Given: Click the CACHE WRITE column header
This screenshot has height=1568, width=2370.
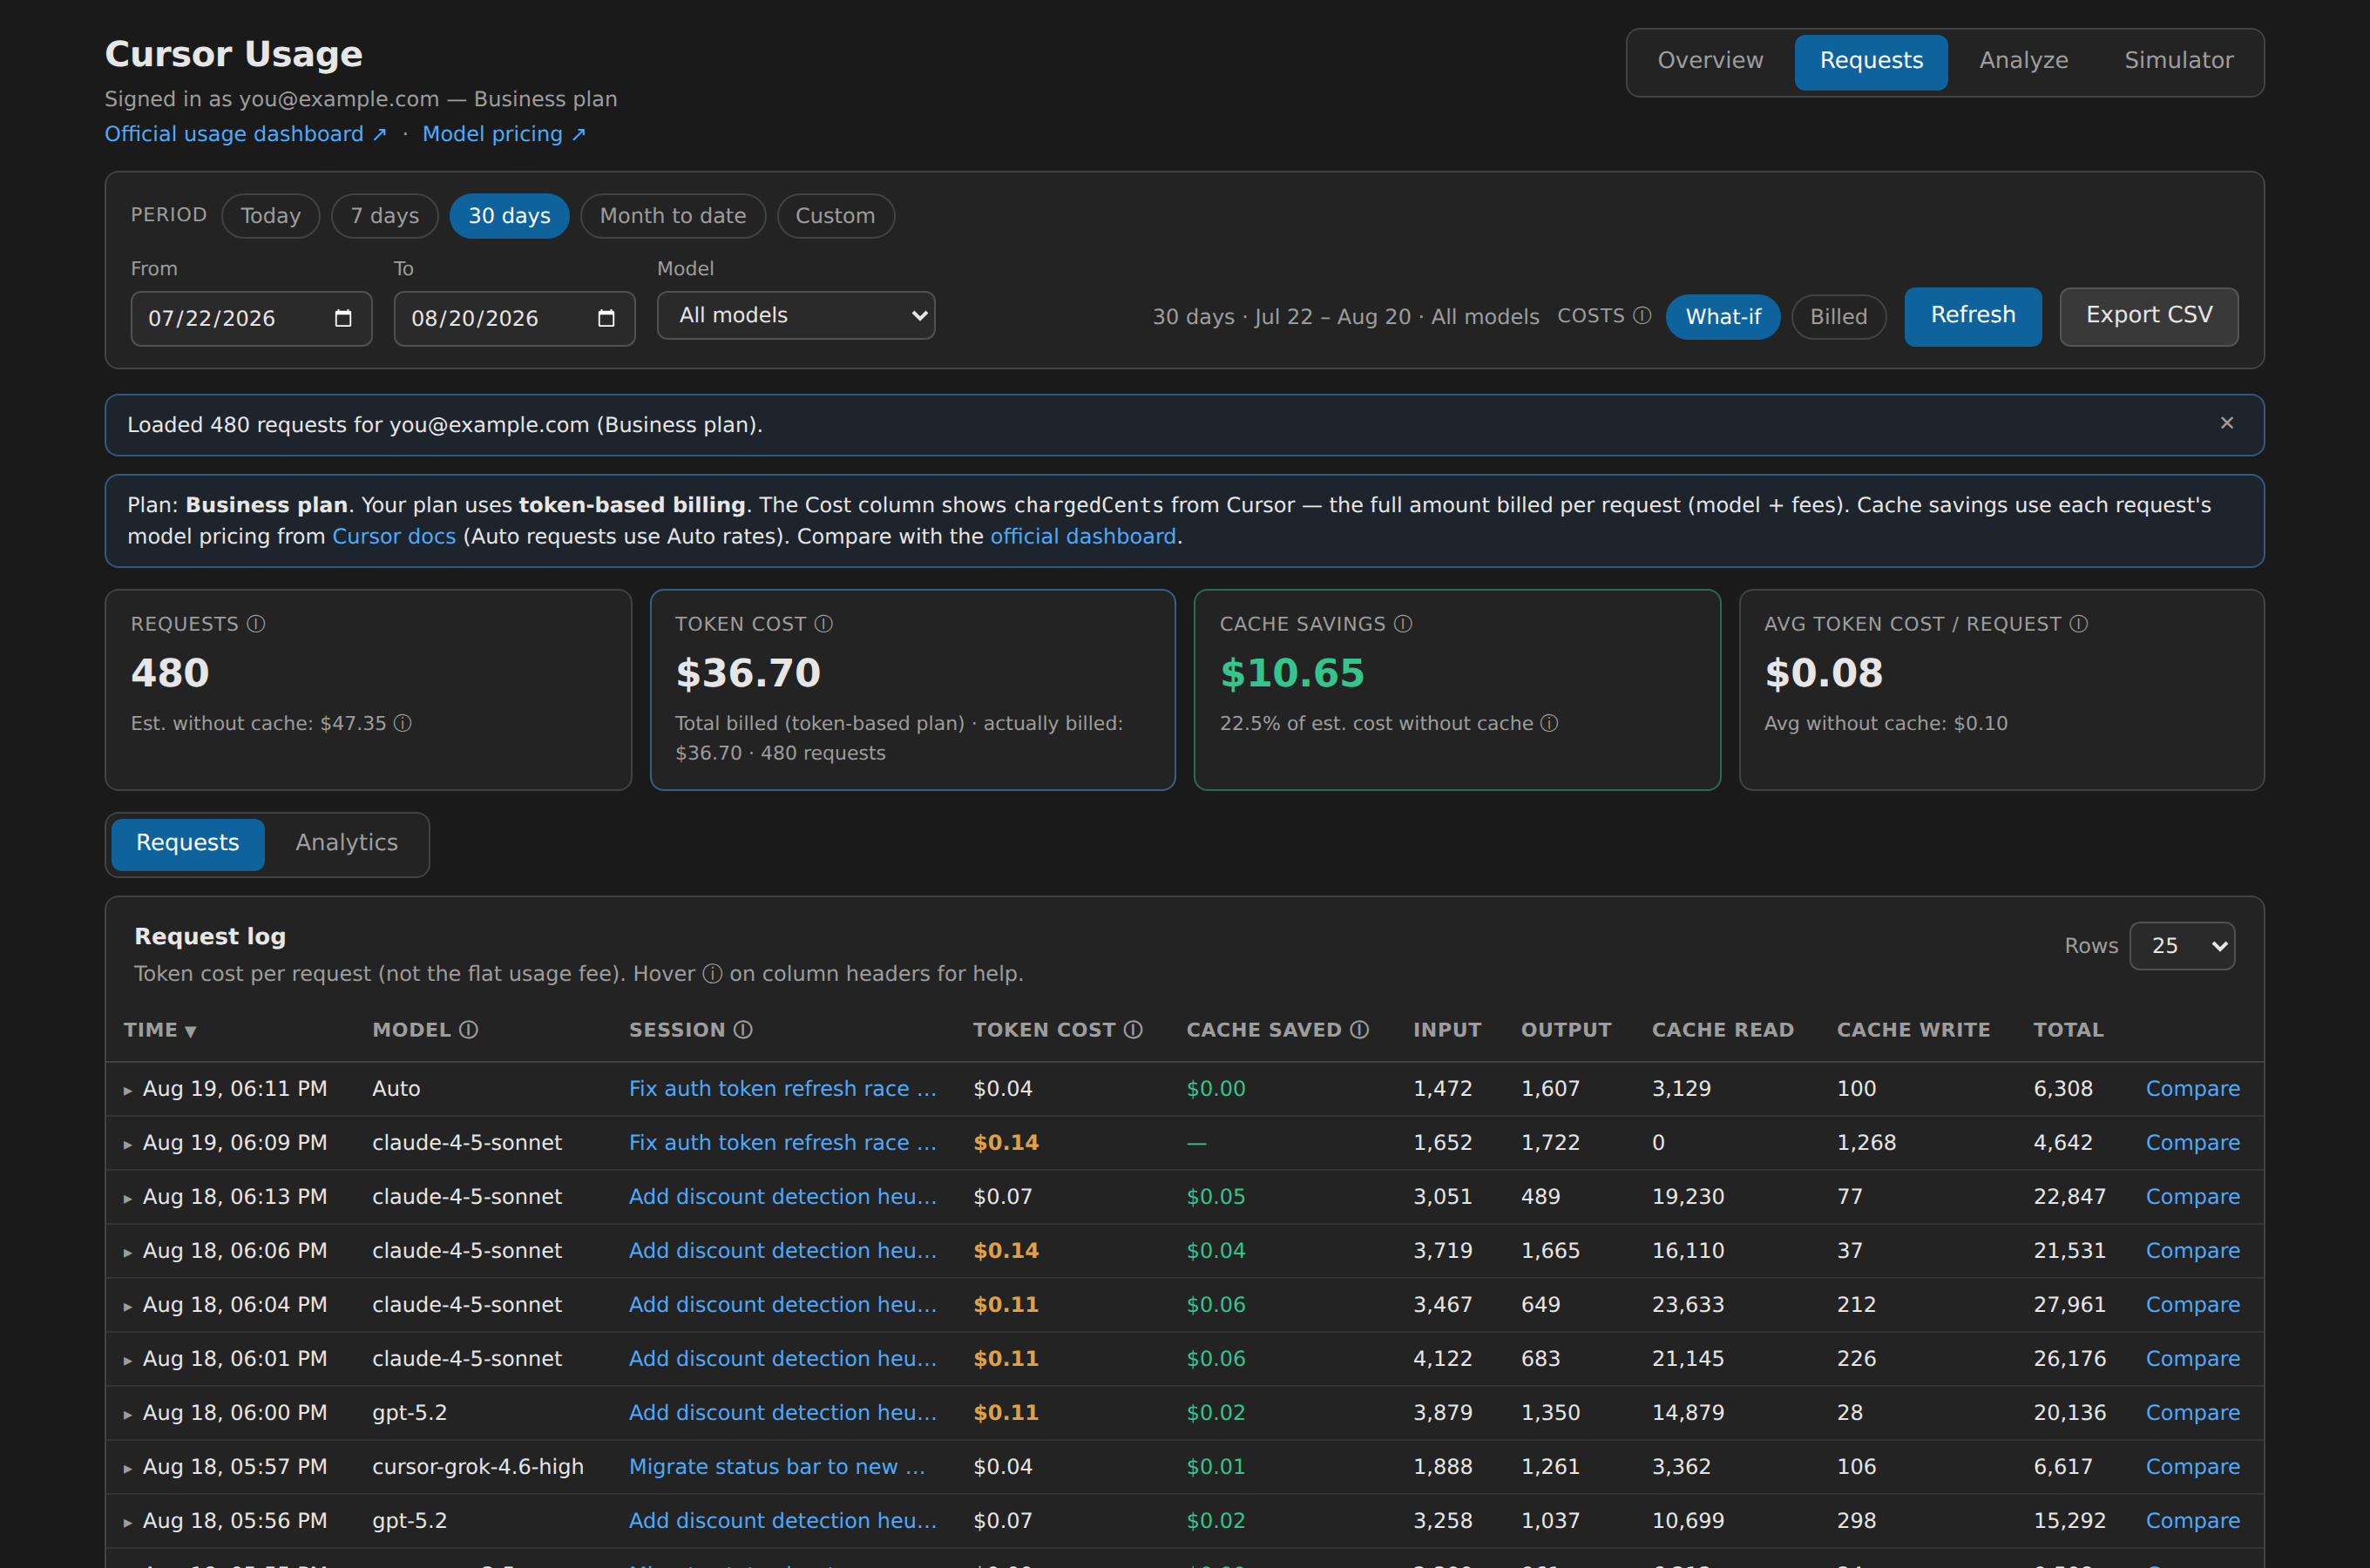Looking at the screenshot, I should [1913, 1030].
